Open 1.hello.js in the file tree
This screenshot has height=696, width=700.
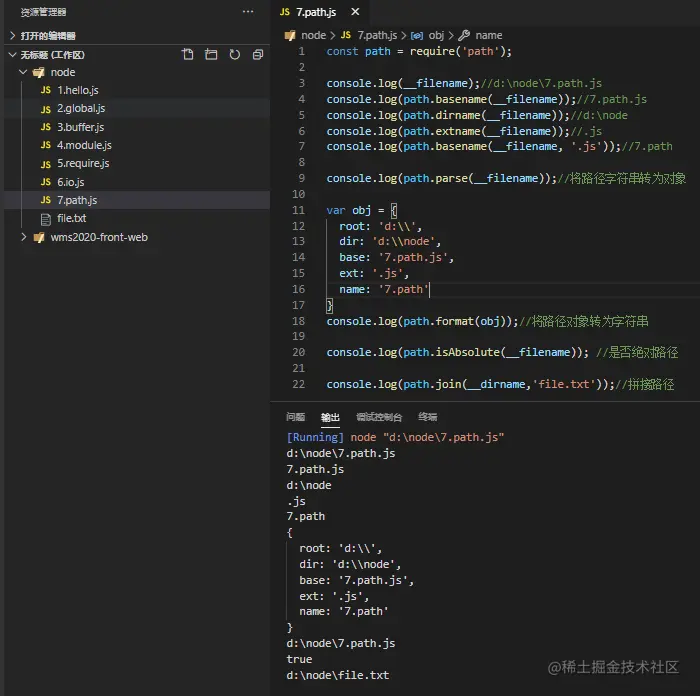pyautogui.click(x=137, y=90)
